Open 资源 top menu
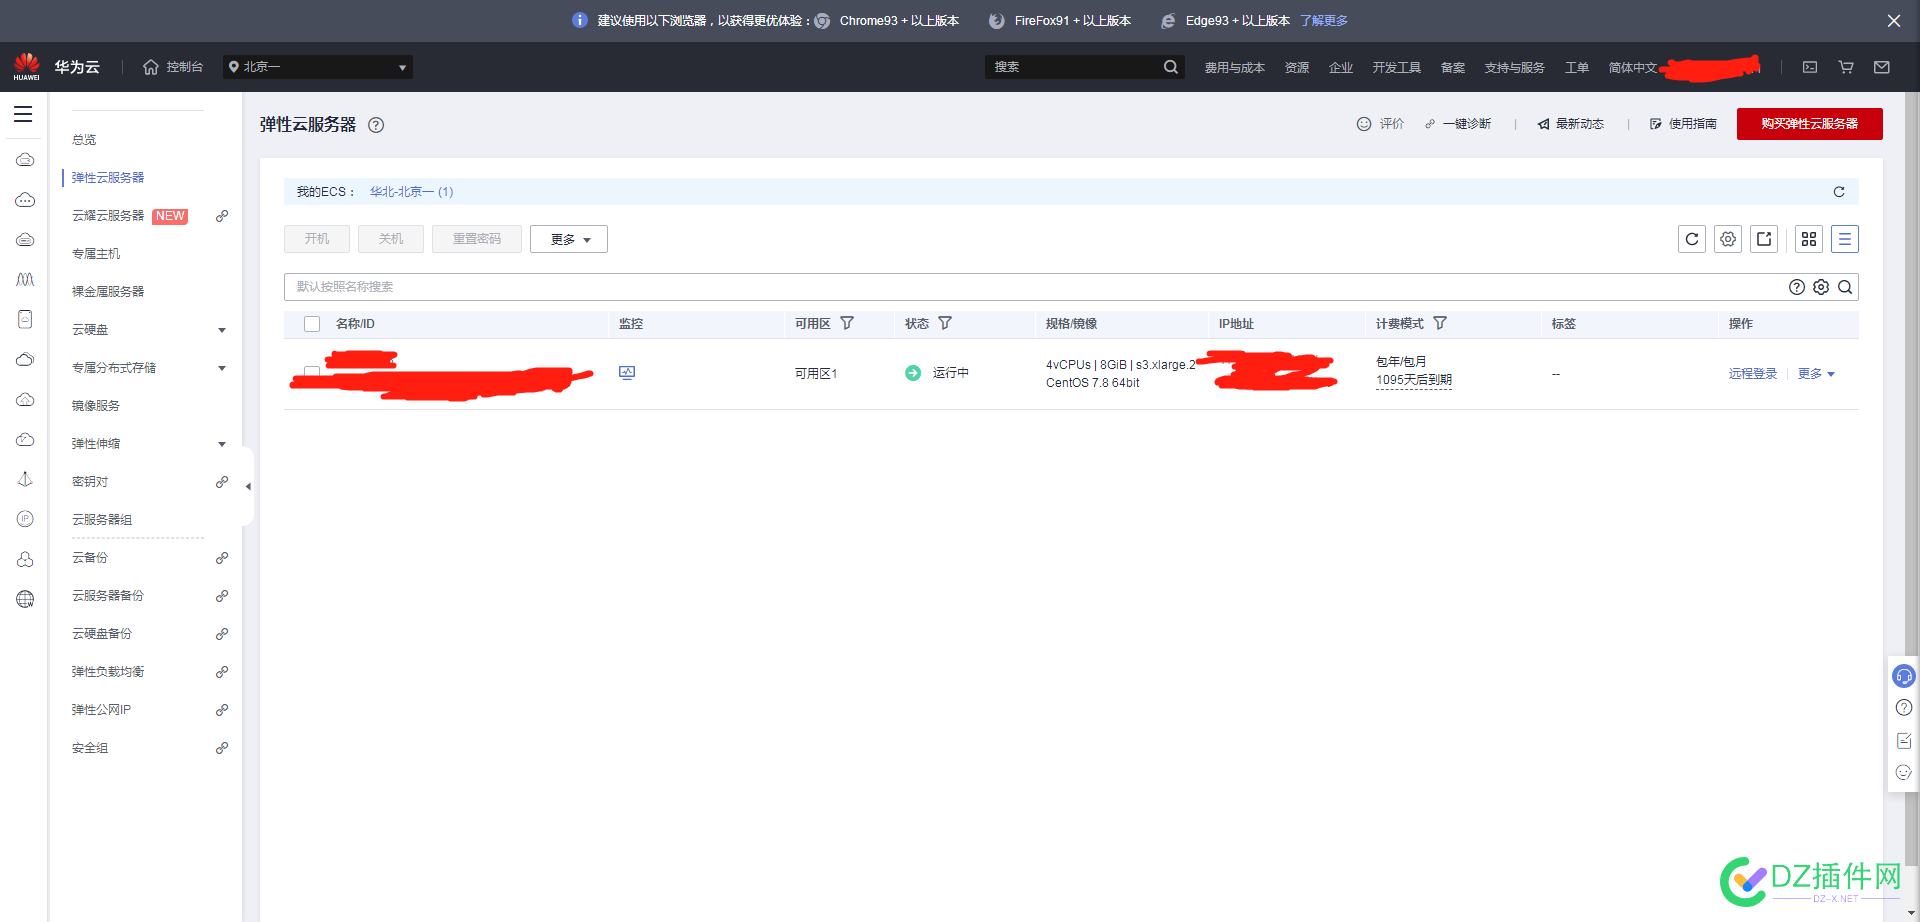1920x922 pixels. tap(1297, 68)
